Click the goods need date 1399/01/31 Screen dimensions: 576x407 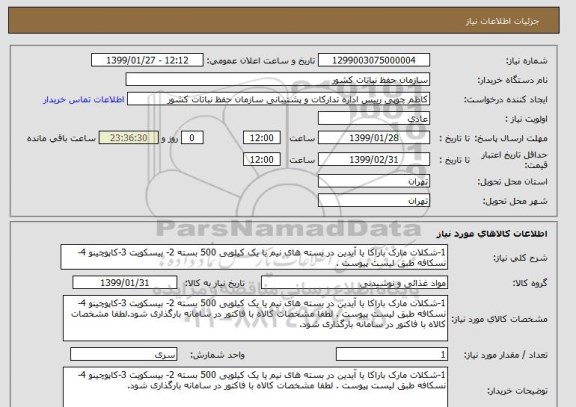(x=125, y=283)
